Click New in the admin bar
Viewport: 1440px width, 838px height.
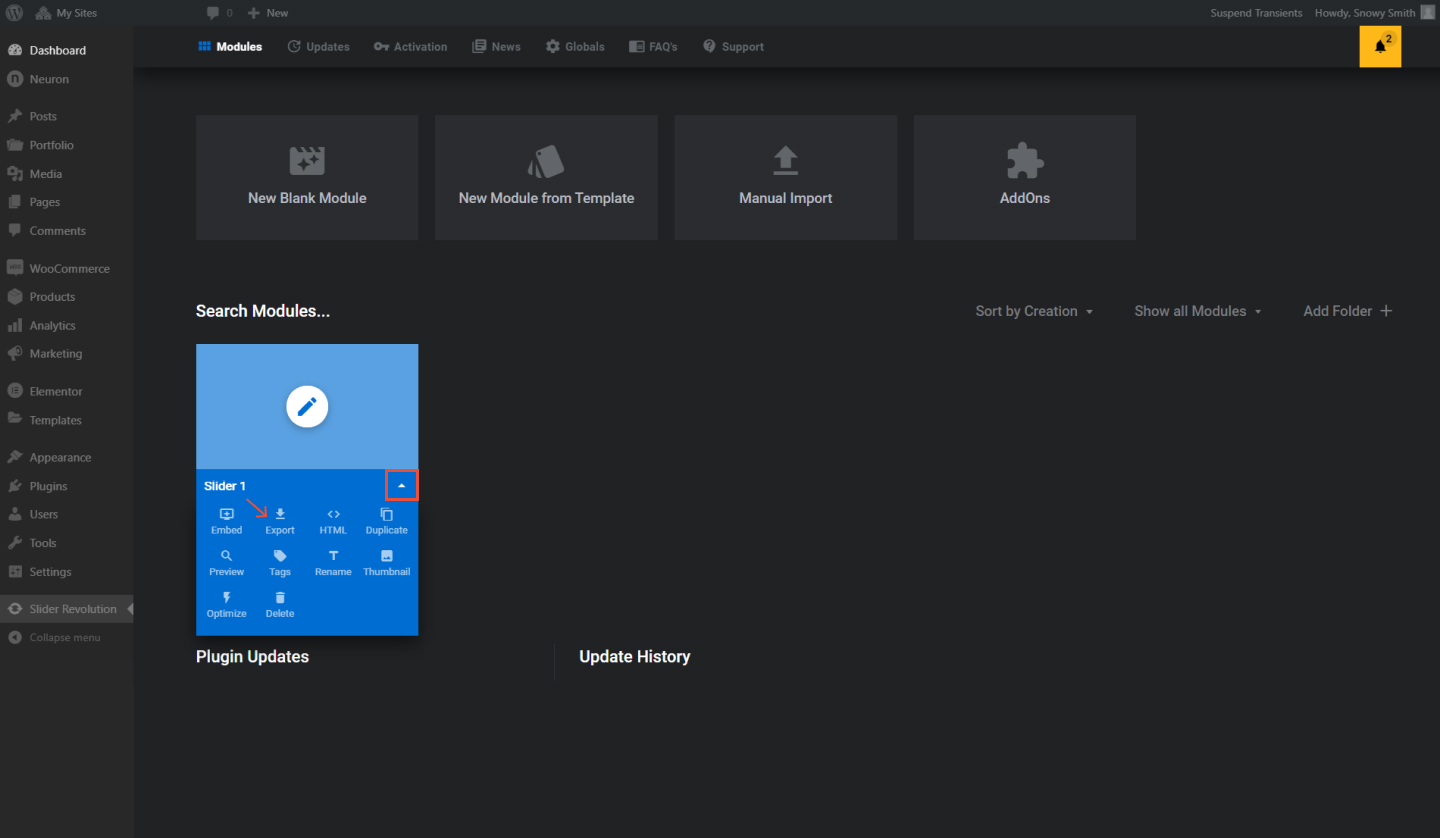[x=268, y=13]
